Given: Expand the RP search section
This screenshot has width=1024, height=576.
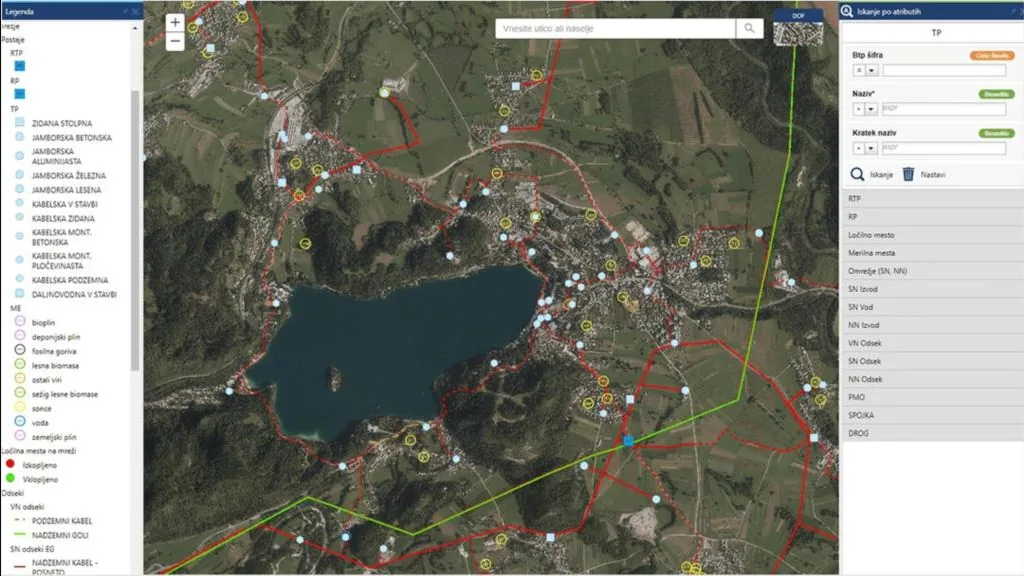Looking at the screenshot, I should coord(933,217).
